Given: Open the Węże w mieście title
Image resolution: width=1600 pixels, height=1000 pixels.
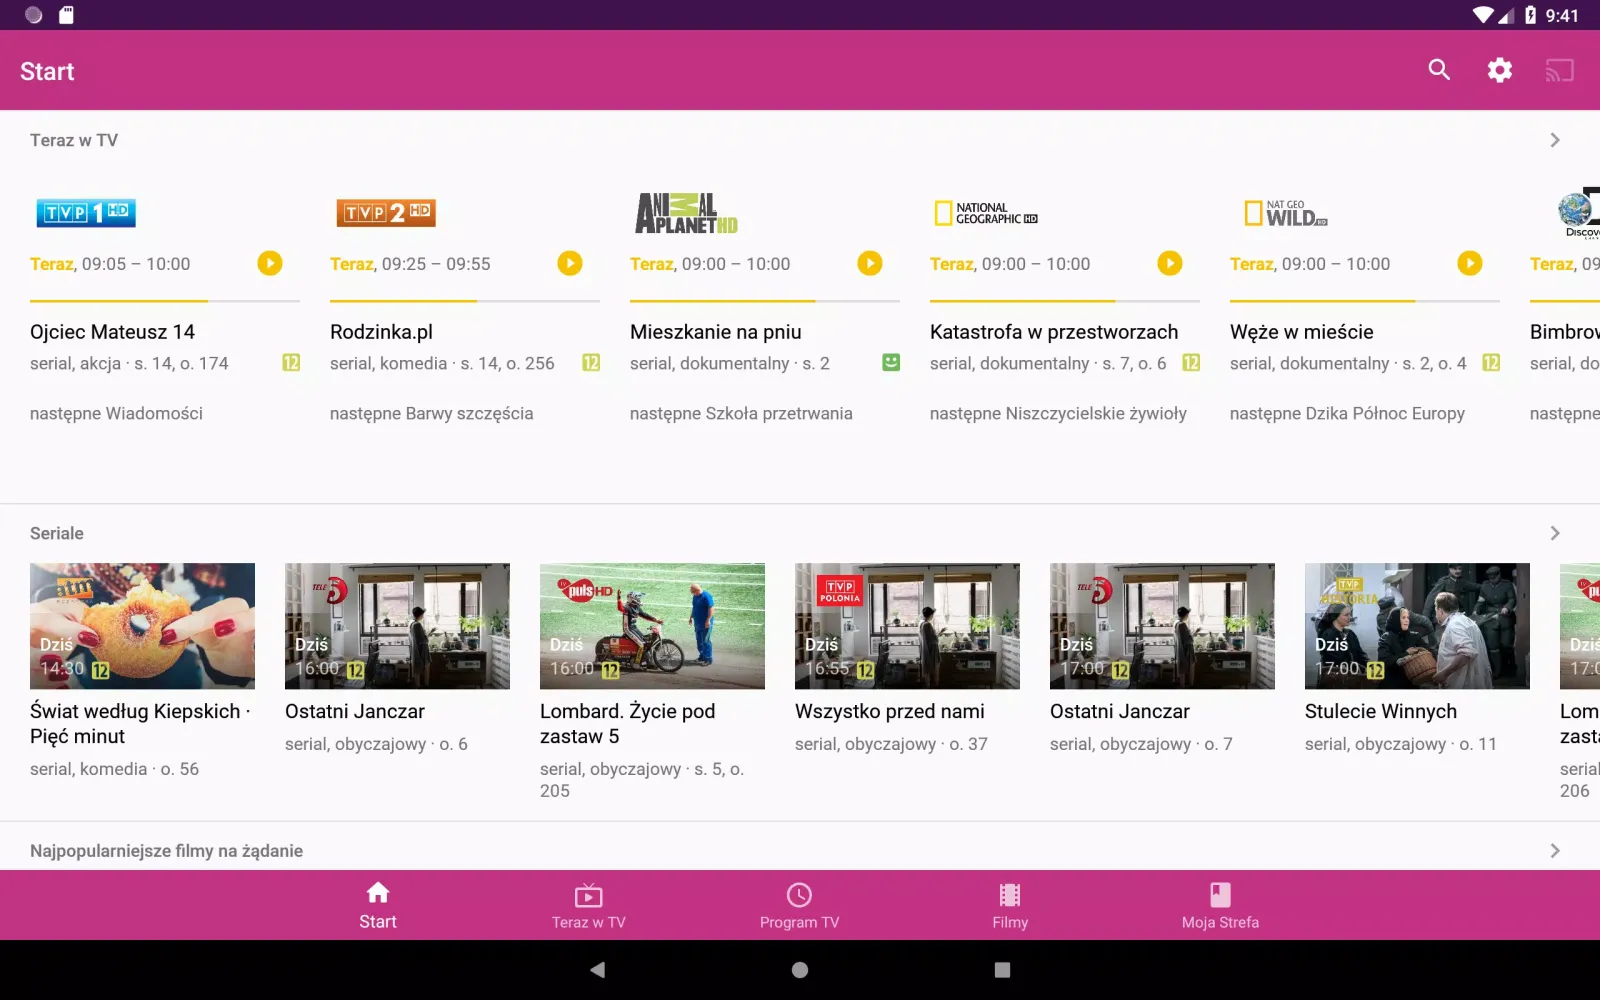Looking at the screenshot, I should pyautogui.click(x=1301, y=332).
